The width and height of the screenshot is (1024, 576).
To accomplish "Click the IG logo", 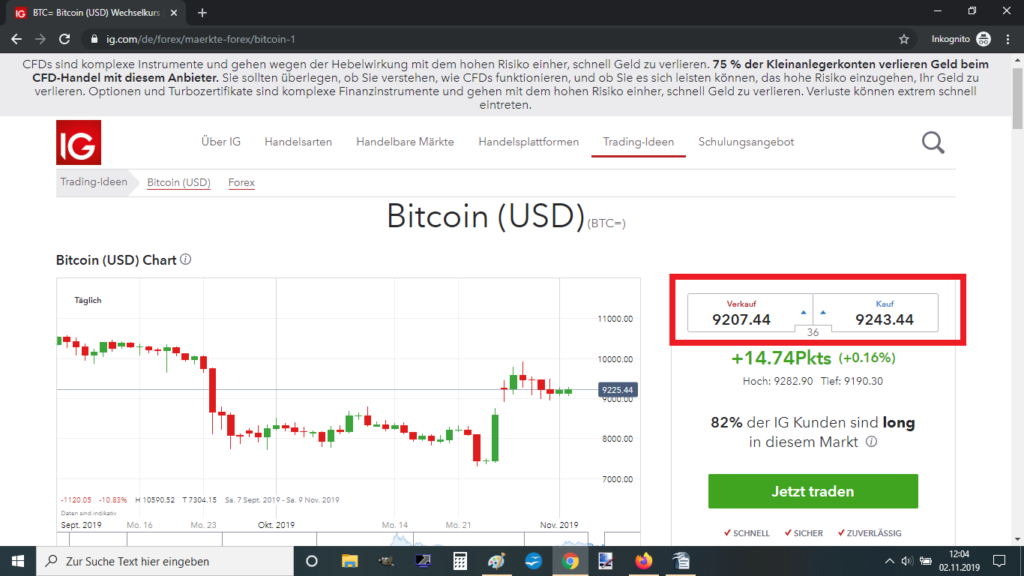I will coord(78,142).
